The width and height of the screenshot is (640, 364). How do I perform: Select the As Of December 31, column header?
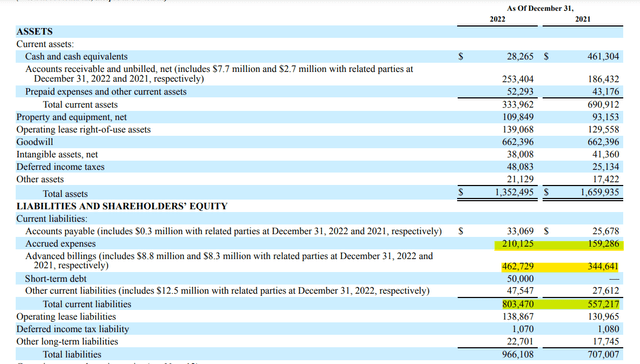[540, 8]
